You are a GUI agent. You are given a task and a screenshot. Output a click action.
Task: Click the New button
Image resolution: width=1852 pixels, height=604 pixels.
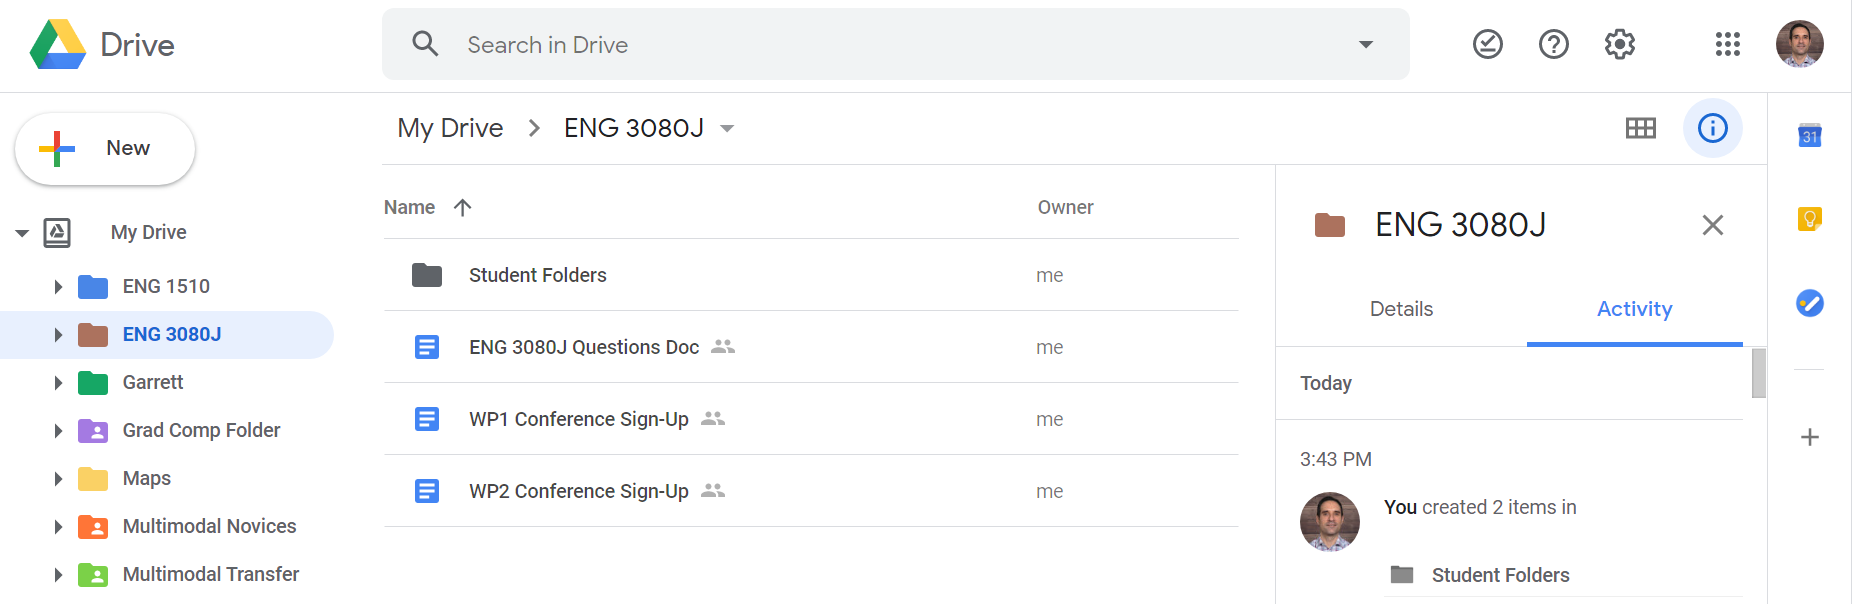click(105, 149)
